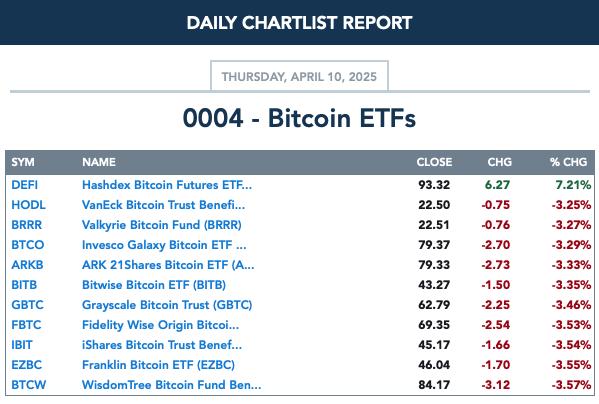Open the FBTC ticker link
Viewport: 599px width, 404px height.
(26, 325)
